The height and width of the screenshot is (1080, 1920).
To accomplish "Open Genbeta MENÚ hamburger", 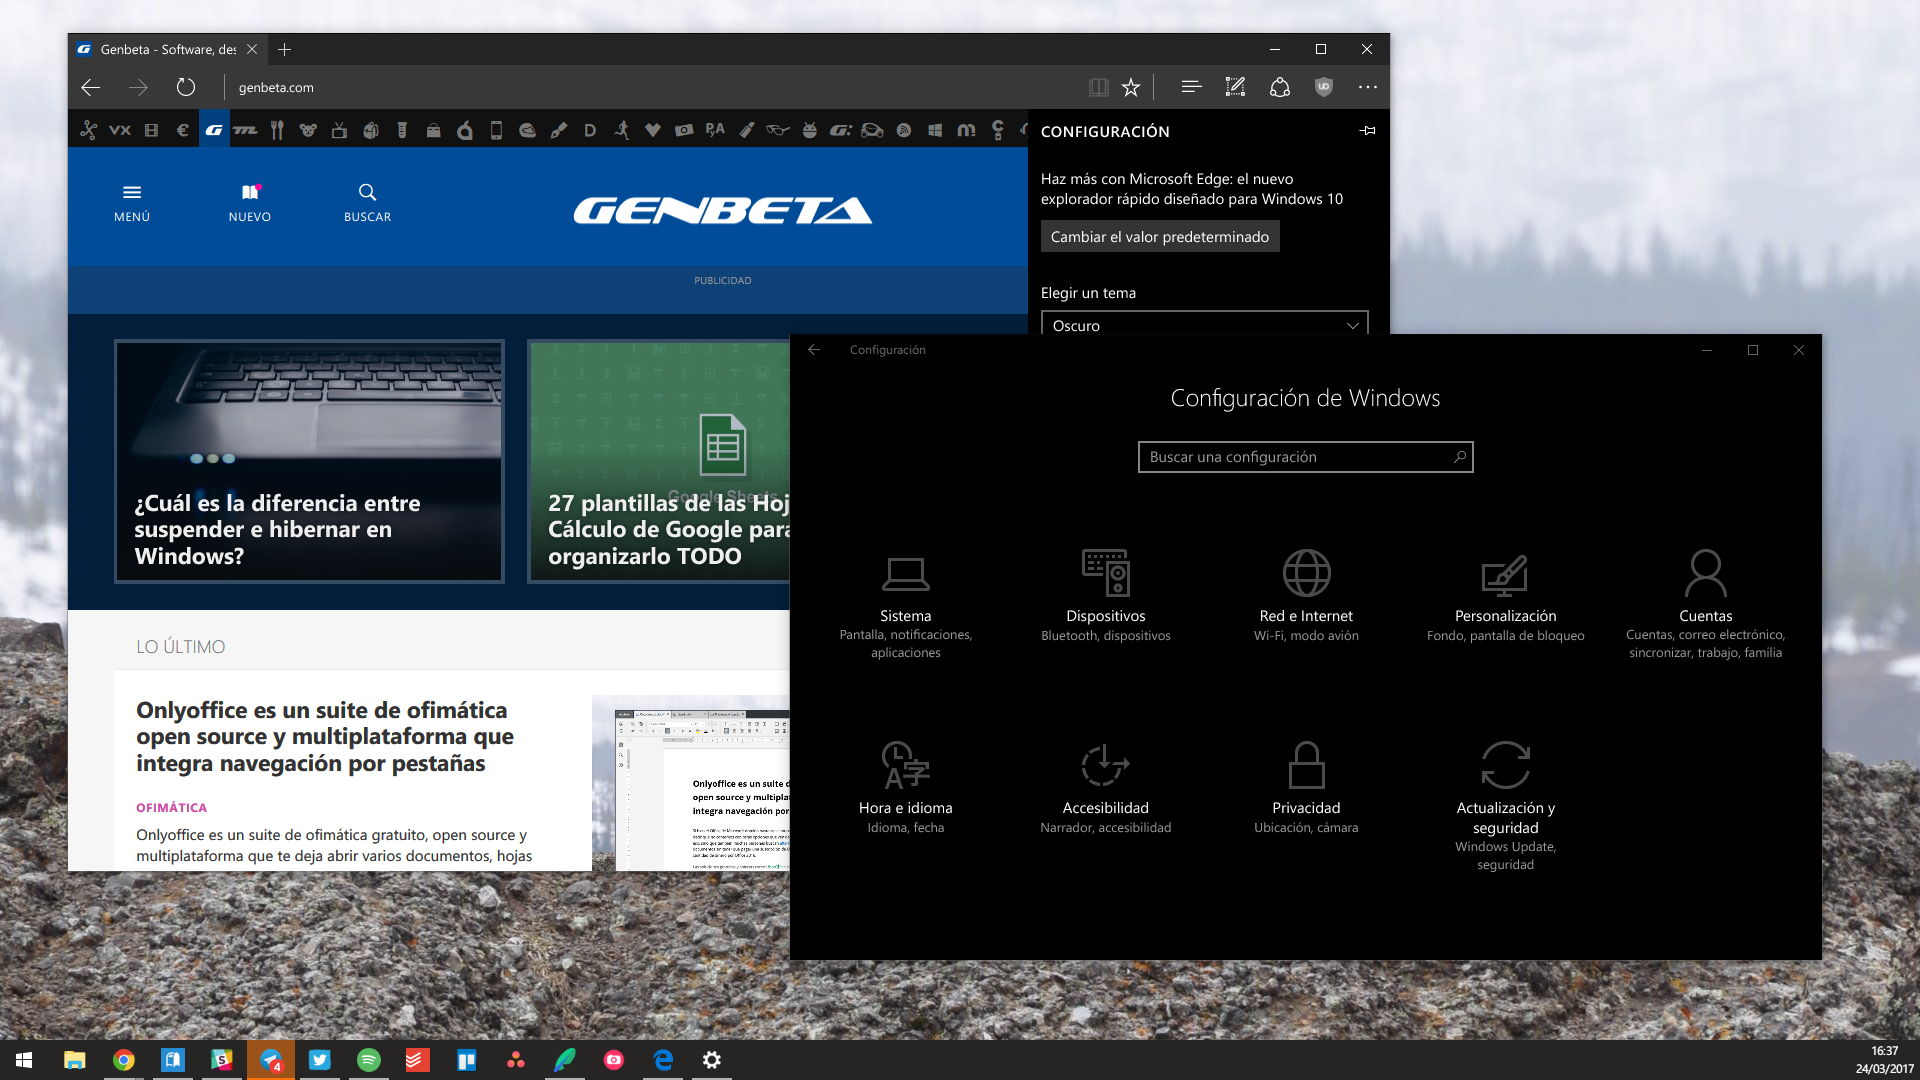I will (x=132, y=203).
